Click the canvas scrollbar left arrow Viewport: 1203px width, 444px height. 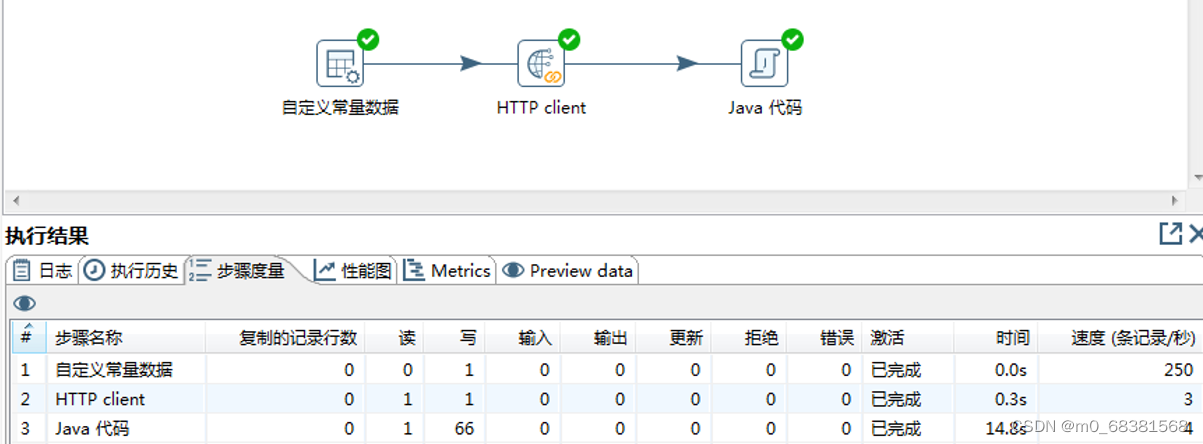16,200
